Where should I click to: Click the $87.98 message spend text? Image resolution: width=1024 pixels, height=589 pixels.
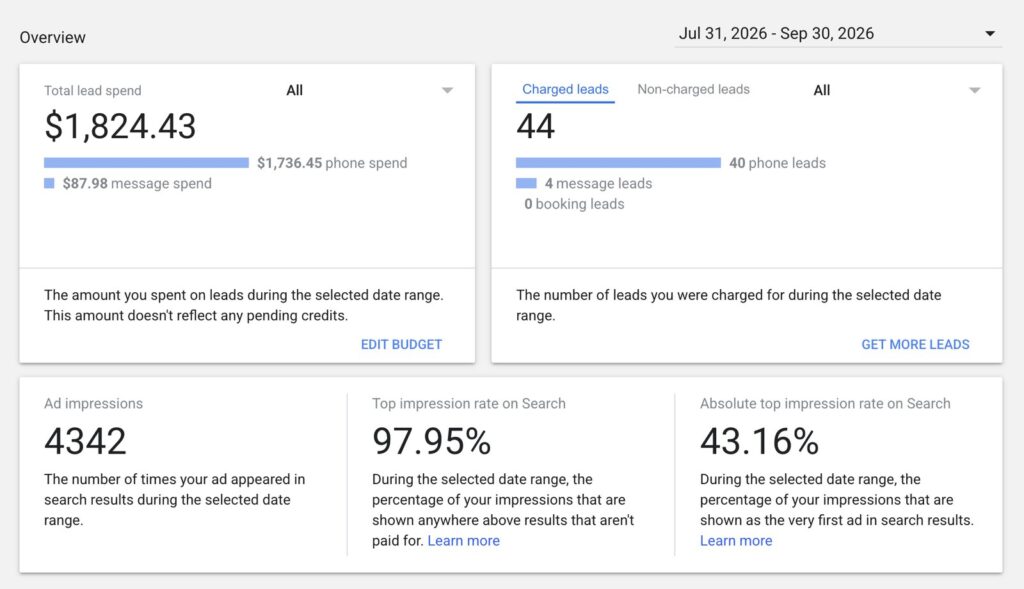[137, 183]
